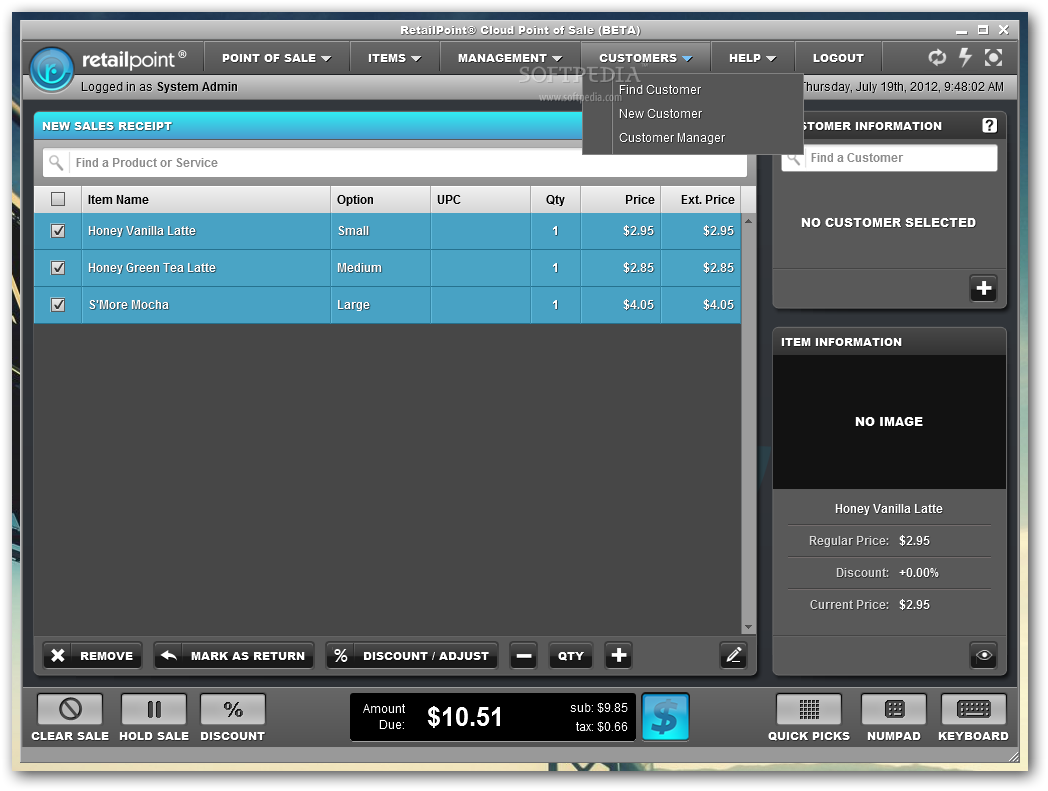Click Logout in the top bar
Image resolution: width=1048 pixels, height=791 pixels.
(838, 58)
